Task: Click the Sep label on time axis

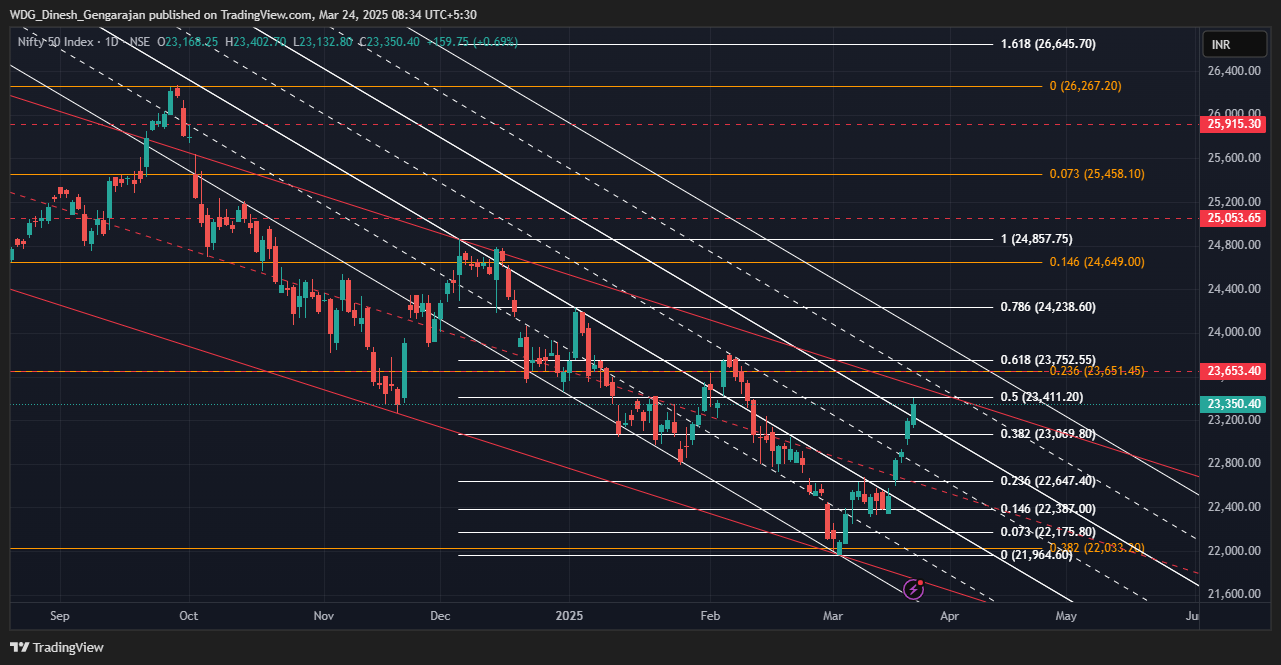Action: click(59, 616)
